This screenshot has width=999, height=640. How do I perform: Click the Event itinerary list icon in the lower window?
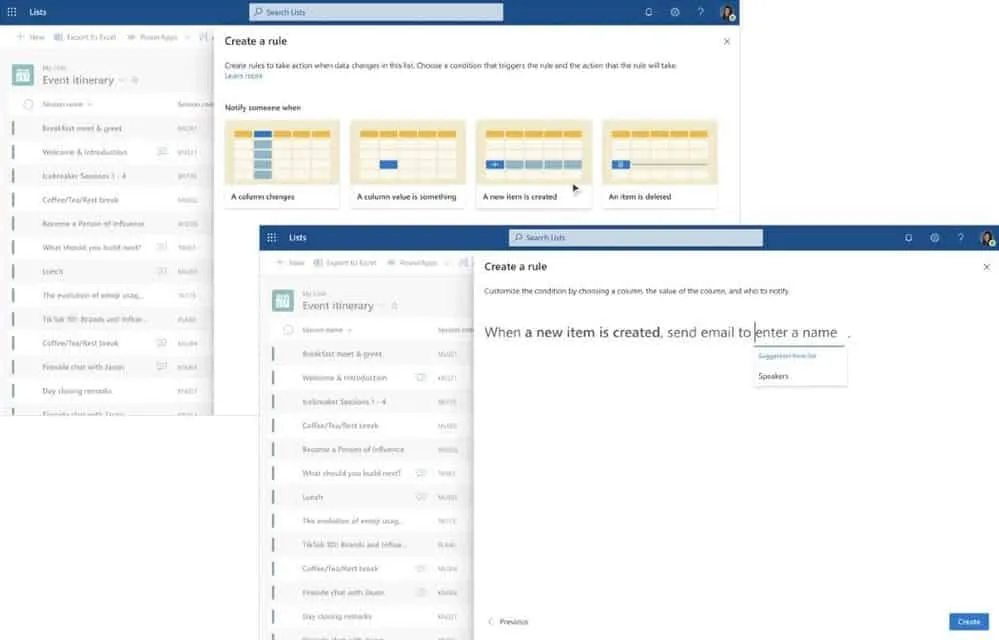[283, 300]
